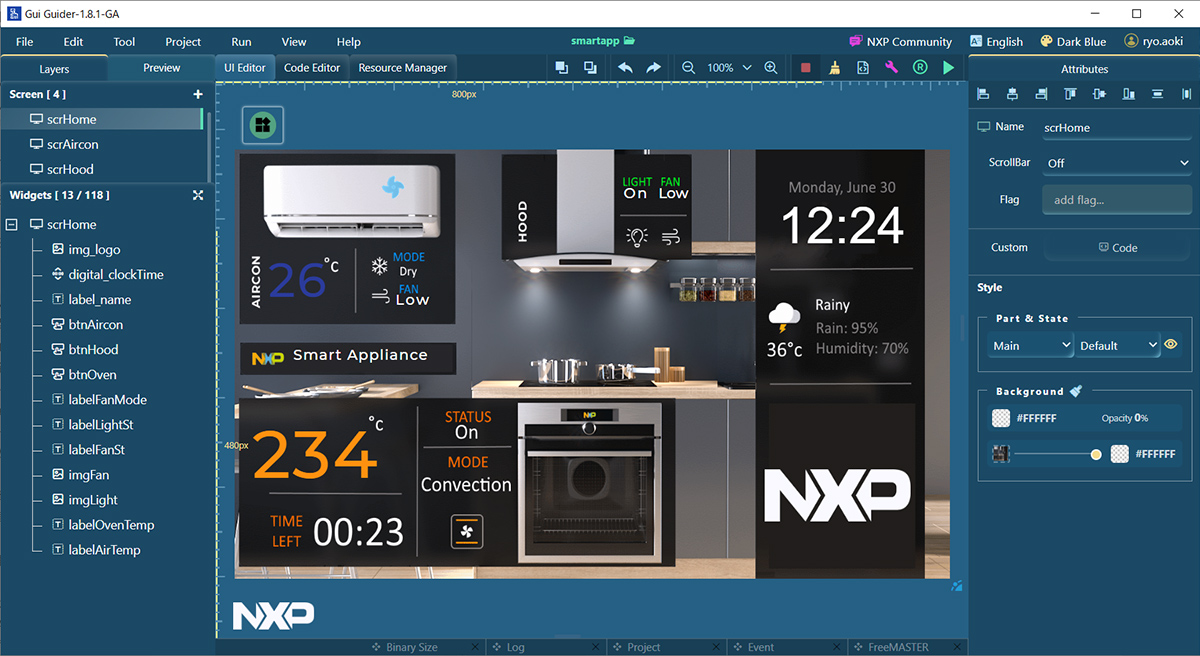
Task: Open the Edit menu
Action: pos(73,42)
